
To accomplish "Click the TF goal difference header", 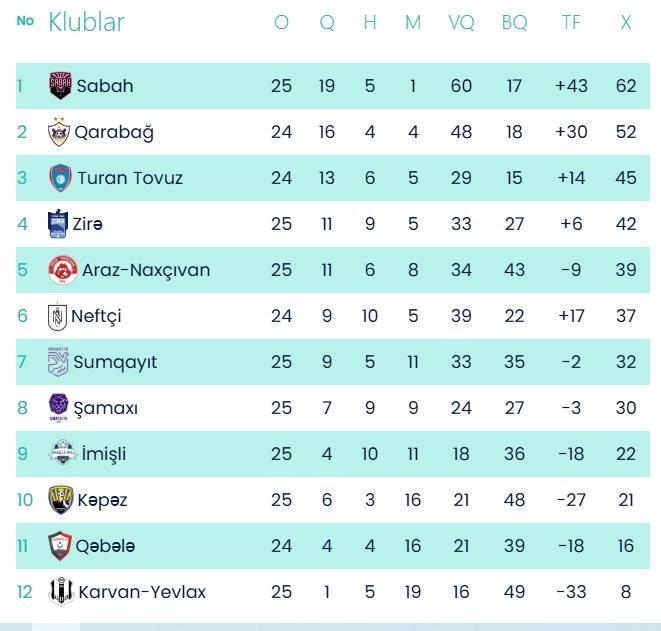I will [x=571, y=22].
